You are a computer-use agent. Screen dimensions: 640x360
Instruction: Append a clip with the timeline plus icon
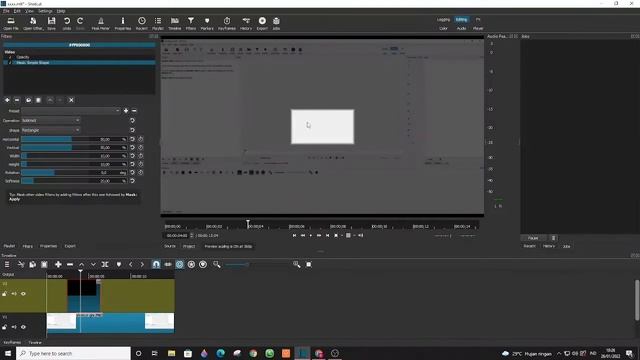pyautogui.click(x=58, y=264)
